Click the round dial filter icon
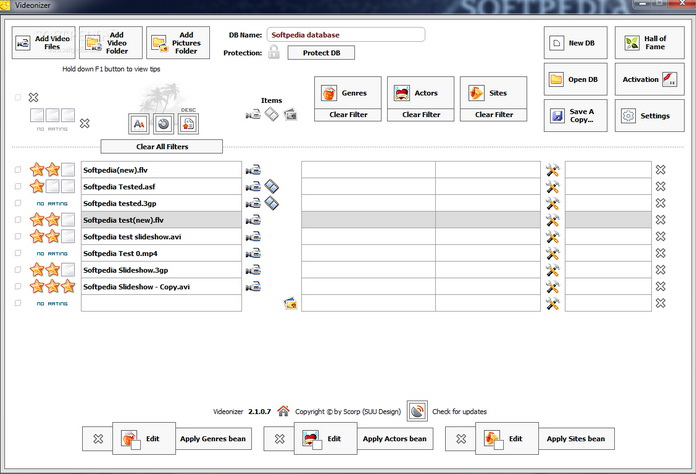 (x=163, y=124)
